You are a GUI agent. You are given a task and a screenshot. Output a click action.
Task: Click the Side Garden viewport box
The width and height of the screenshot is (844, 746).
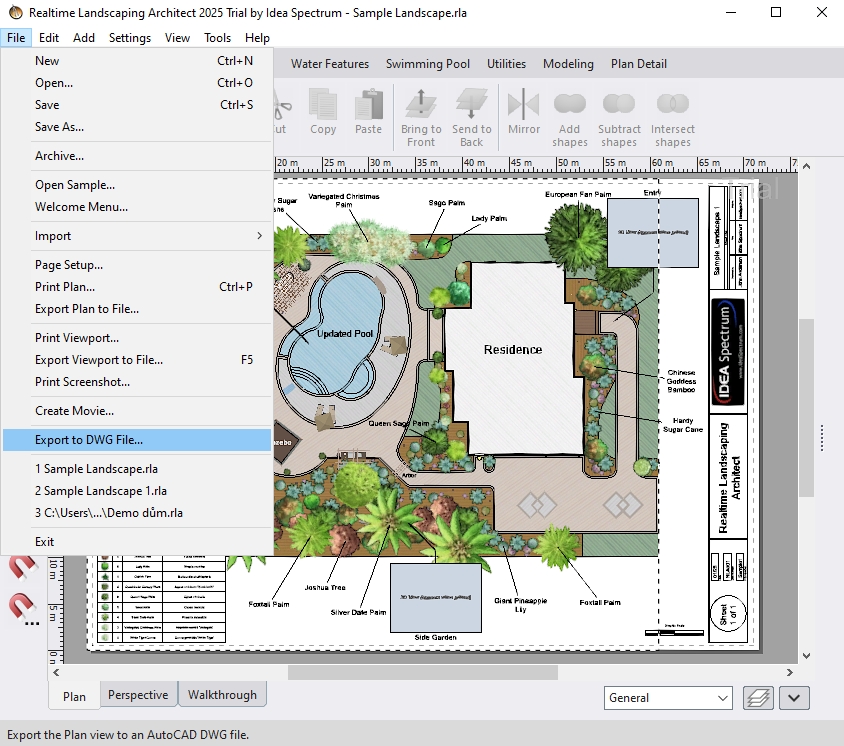click(435, 597)
